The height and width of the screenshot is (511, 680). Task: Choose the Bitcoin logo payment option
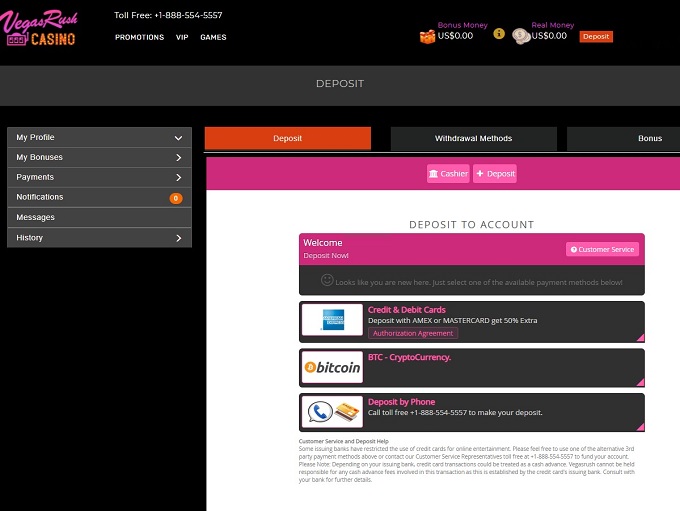pos(333,367)
